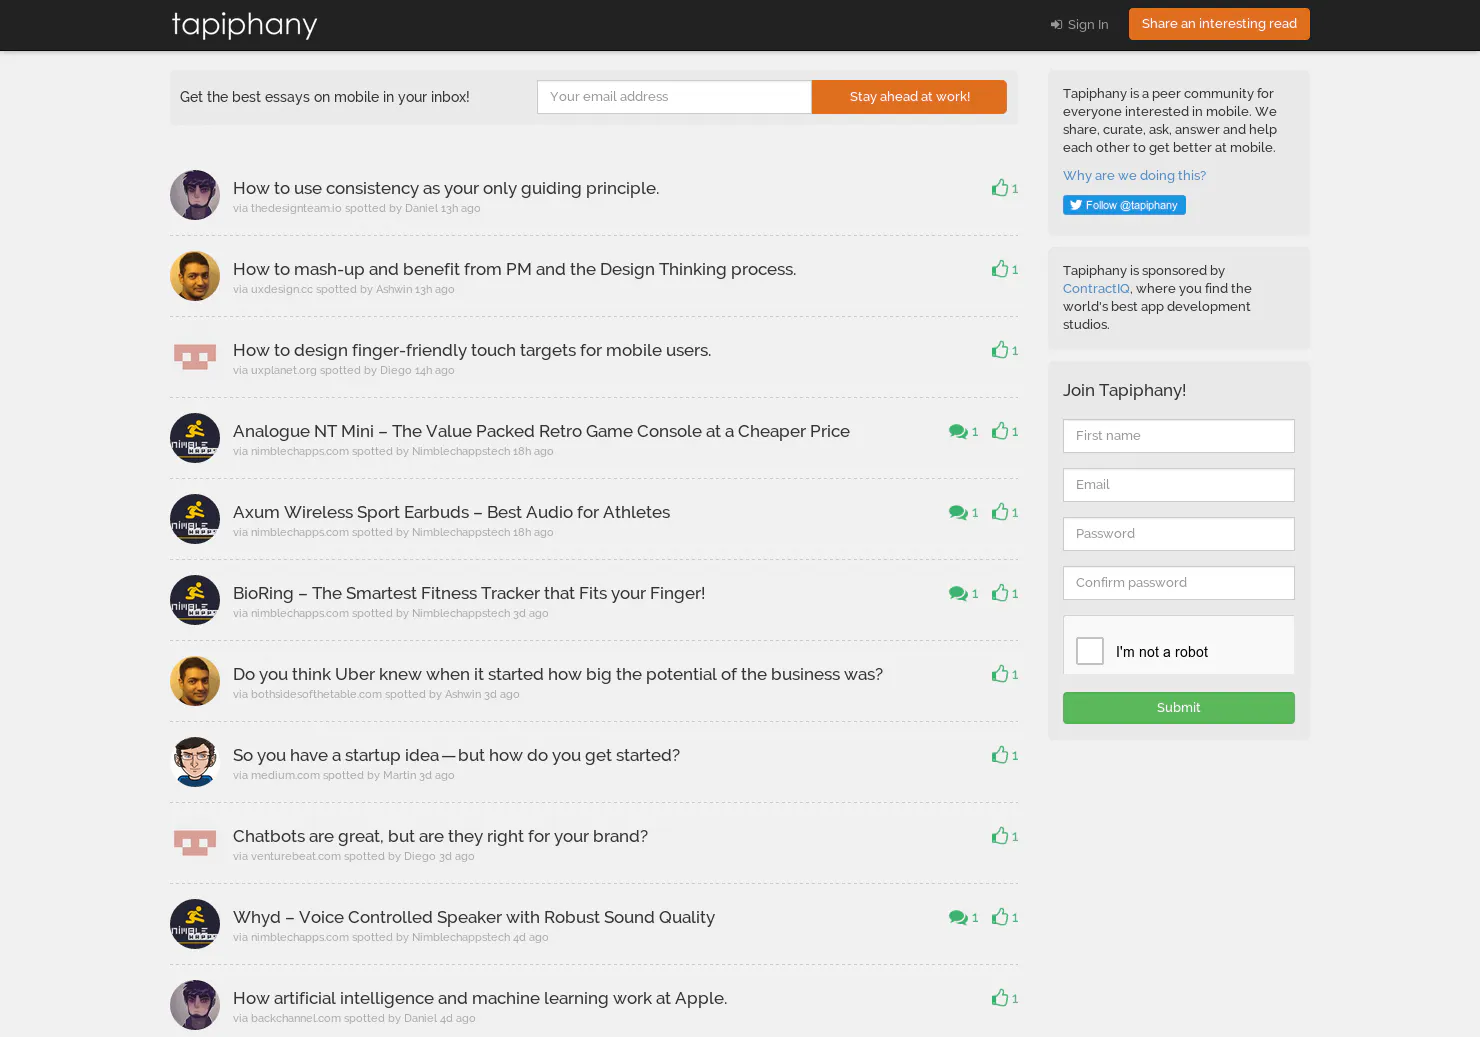Click Nimblechapps avatar beside Analogue NT Mini

pos(195,438)
